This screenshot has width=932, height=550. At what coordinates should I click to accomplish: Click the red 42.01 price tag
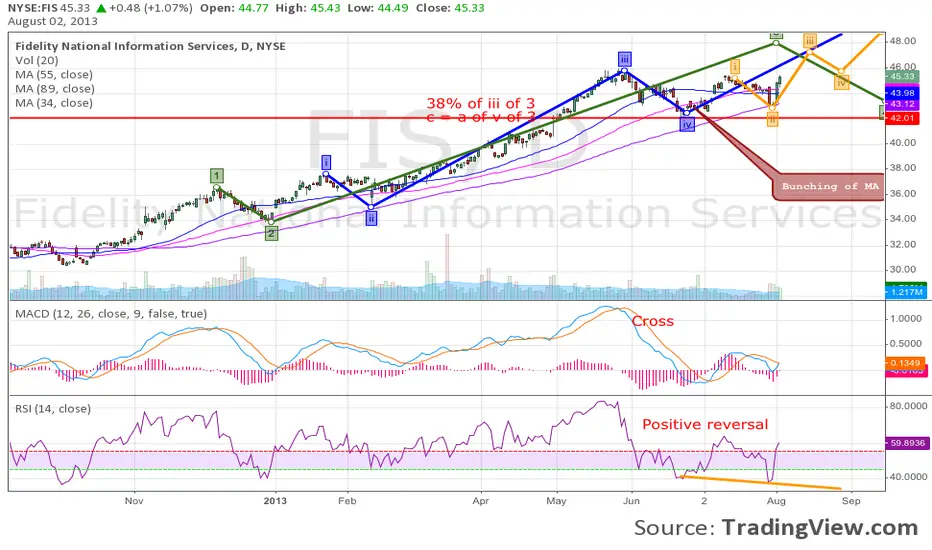tap(902, 118)
